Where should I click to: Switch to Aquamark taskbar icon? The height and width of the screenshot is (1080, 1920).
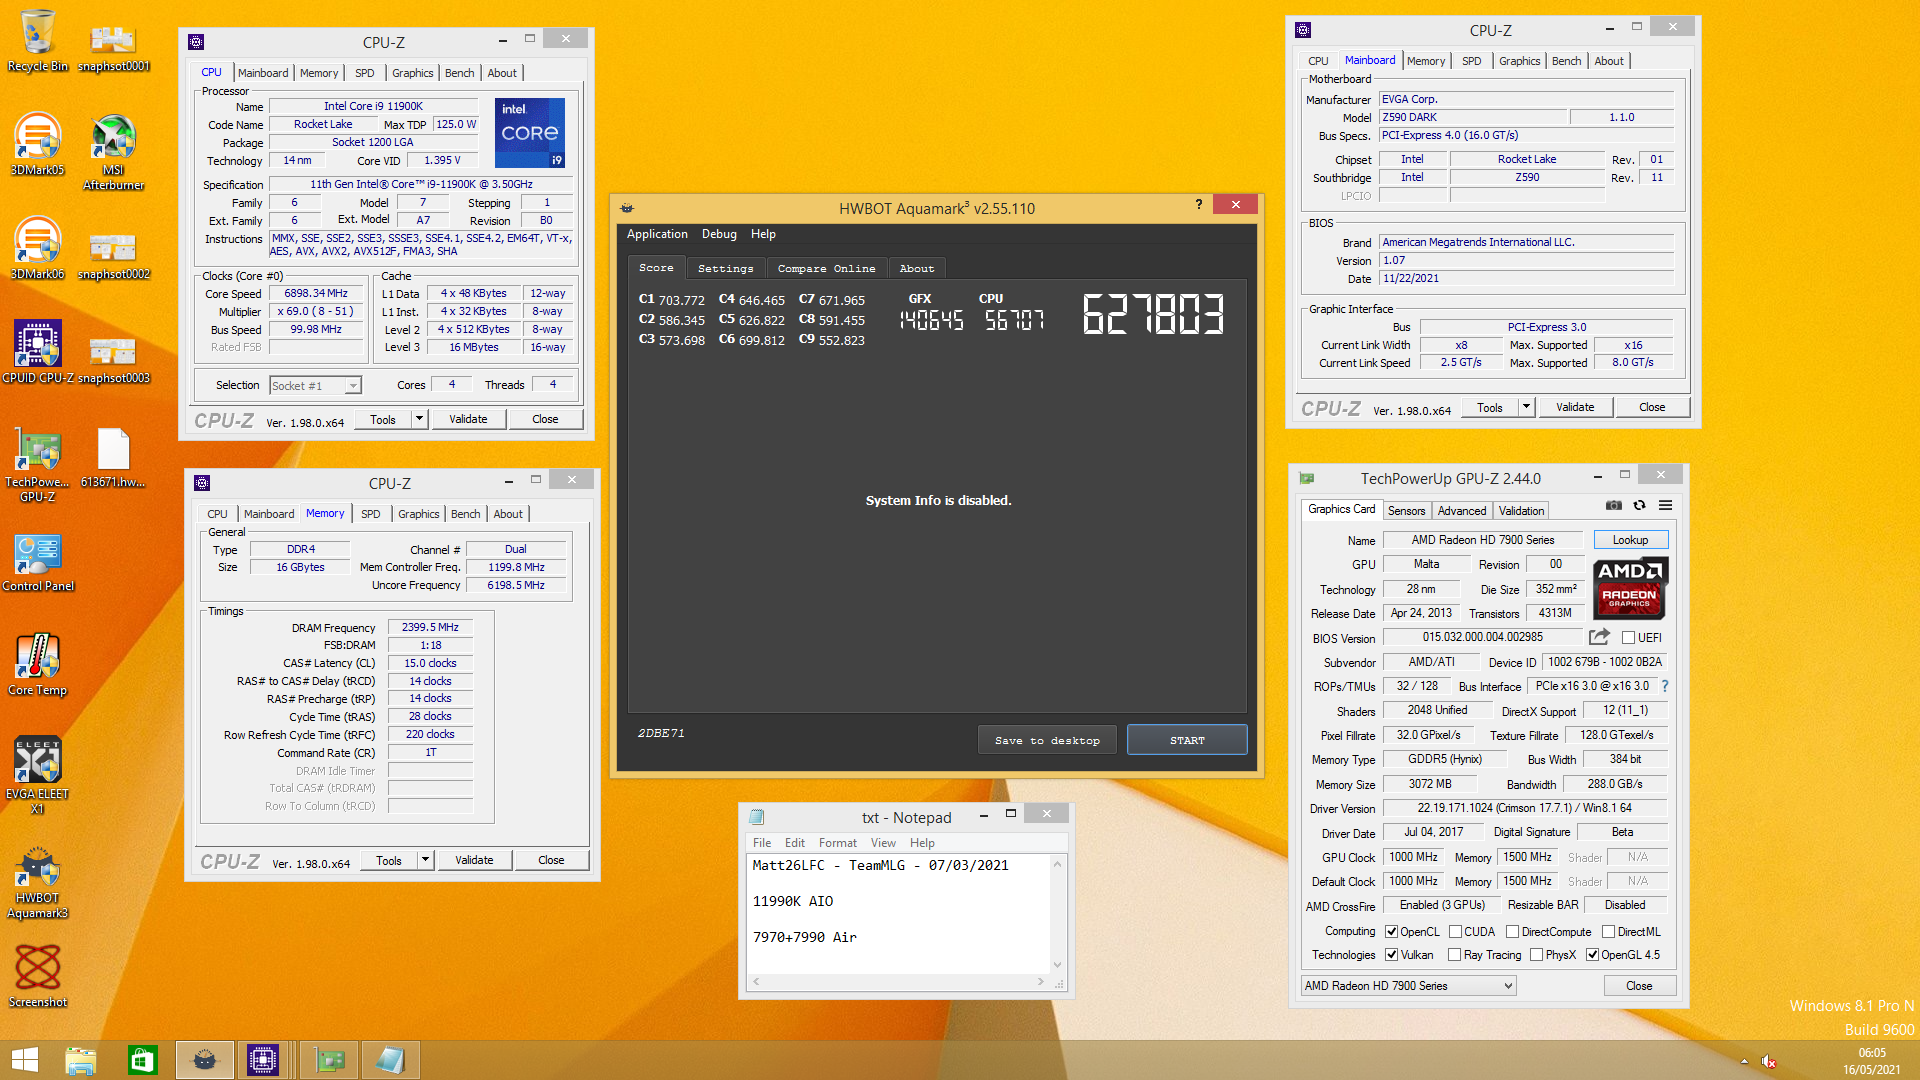tap(205, 1060)
